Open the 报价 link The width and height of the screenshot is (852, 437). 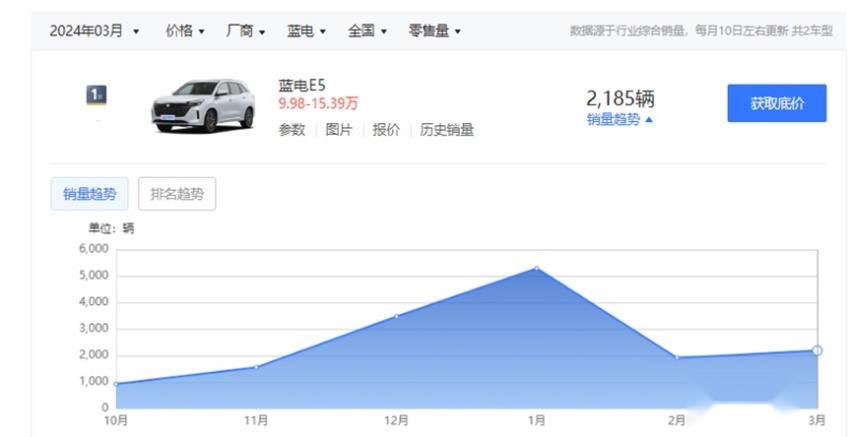(x=386, y=130)
